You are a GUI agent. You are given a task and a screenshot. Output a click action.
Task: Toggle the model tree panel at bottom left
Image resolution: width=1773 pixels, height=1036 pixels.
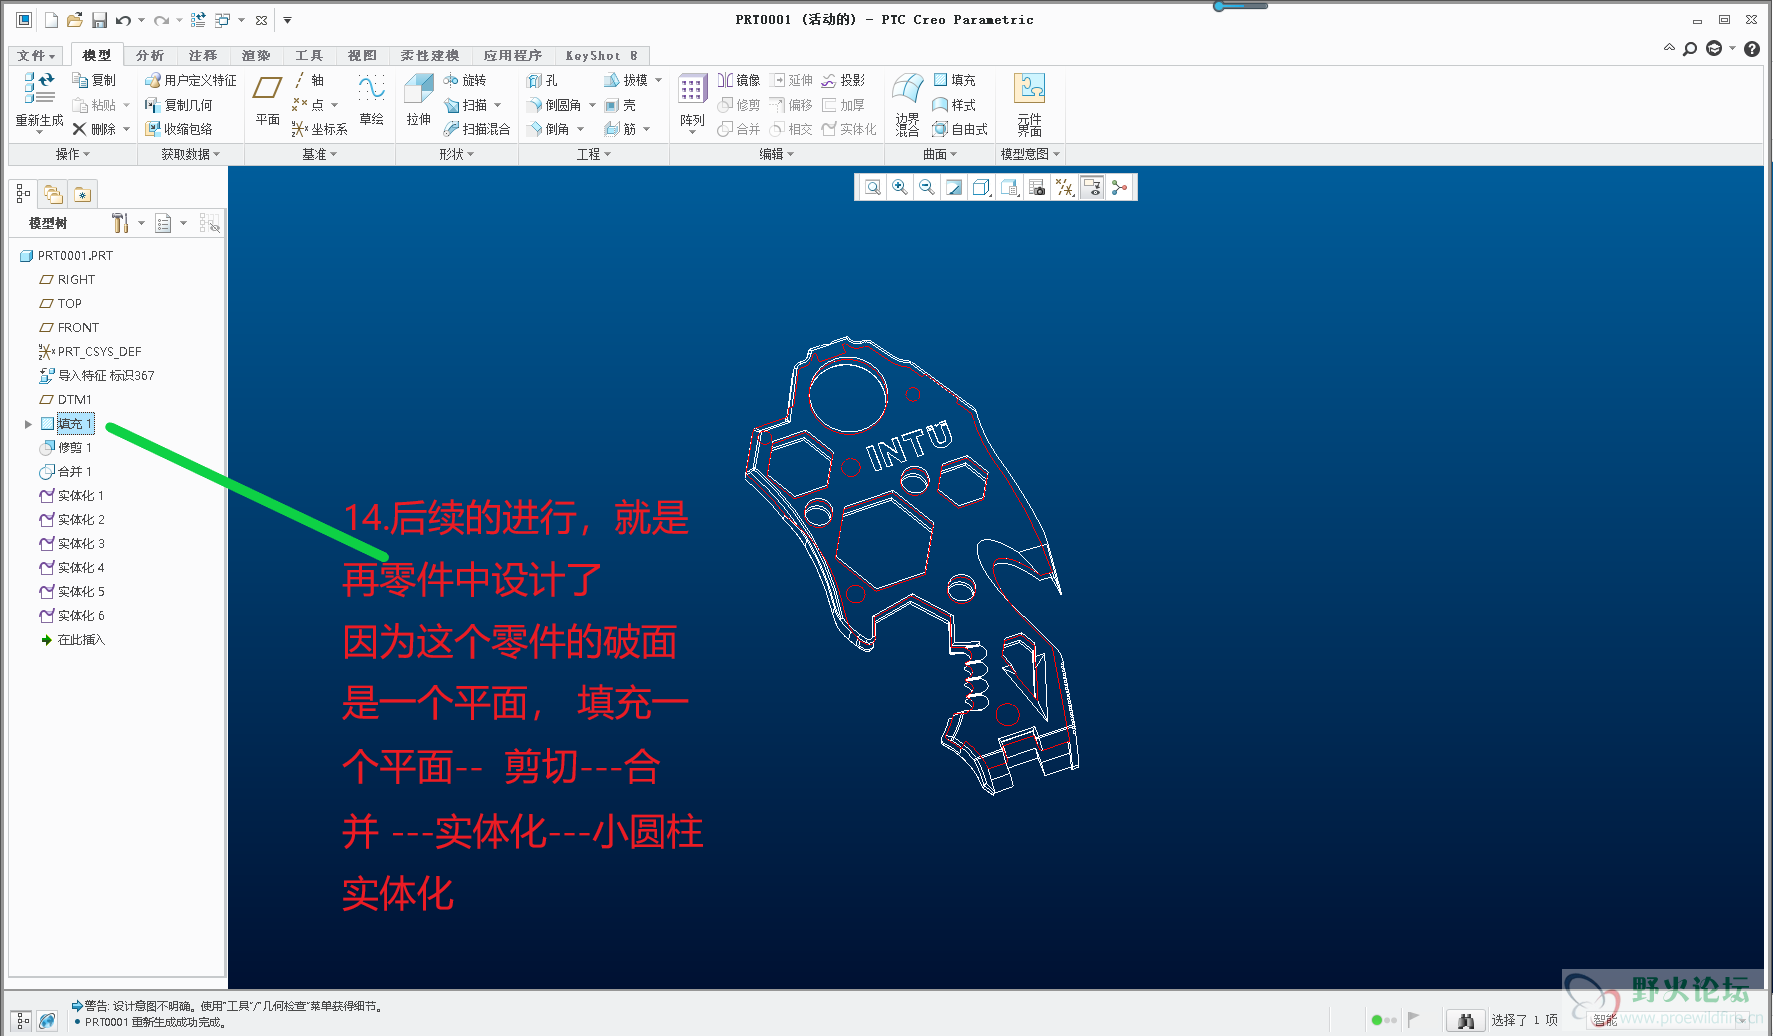[22, 1021]
